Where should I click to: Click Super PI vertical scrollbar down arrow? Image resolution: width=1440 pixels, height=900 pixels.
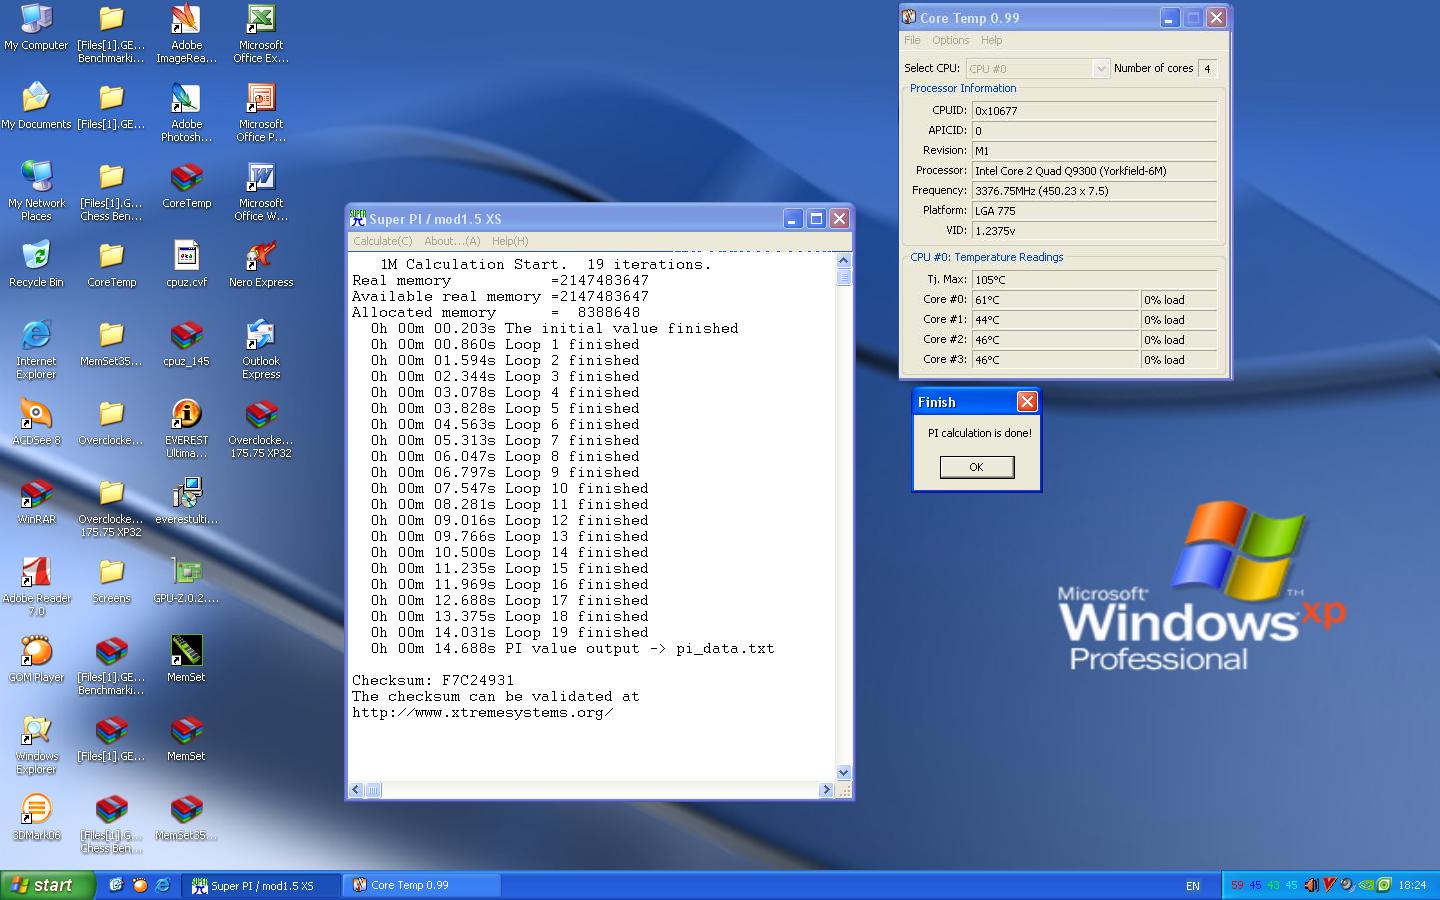(843, 772)
